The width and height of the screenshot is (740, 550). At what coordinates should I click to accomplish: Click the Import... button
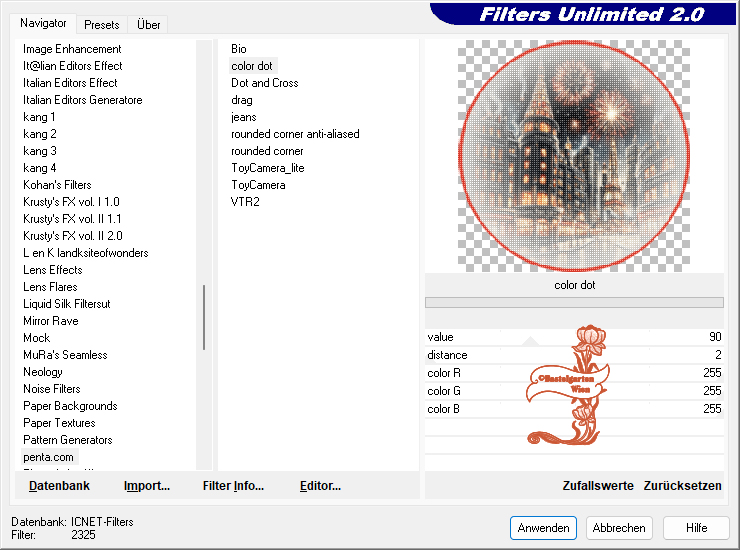pos(147,486)
